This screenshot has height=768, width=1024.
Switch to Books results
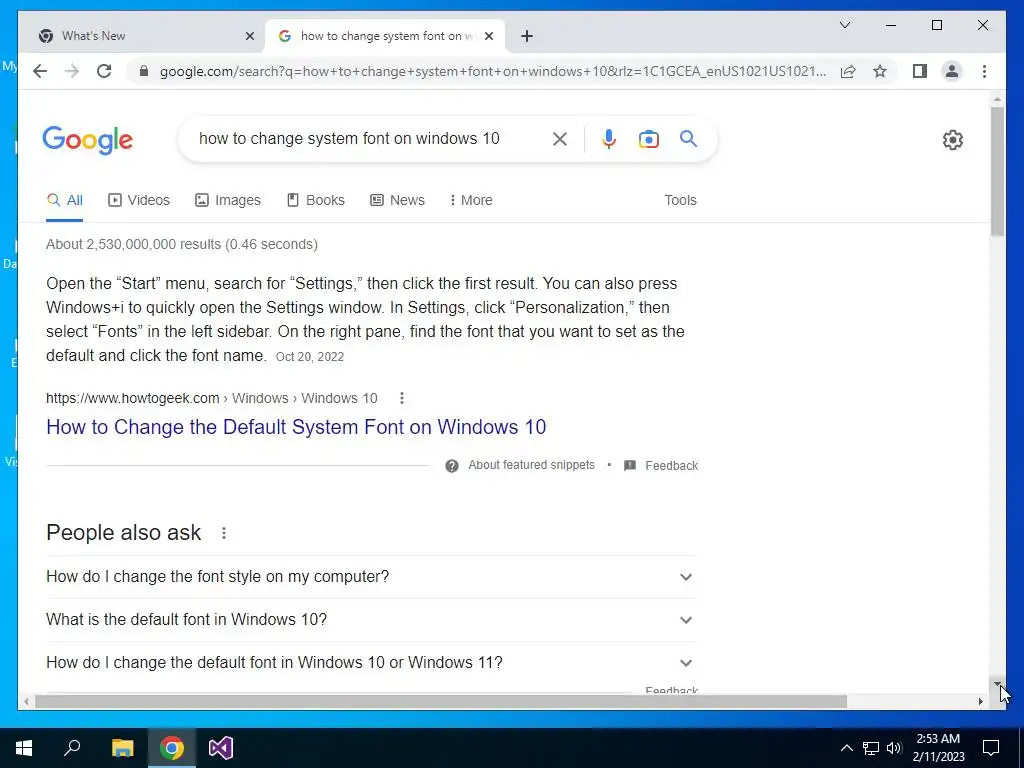[x=315, y=200]
